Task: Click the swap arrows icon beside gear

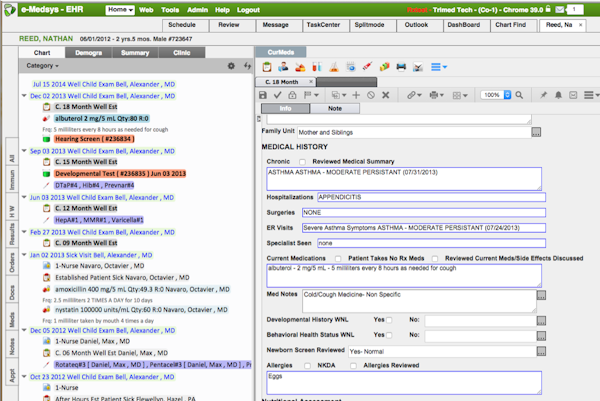Action: tap(248, 66)
